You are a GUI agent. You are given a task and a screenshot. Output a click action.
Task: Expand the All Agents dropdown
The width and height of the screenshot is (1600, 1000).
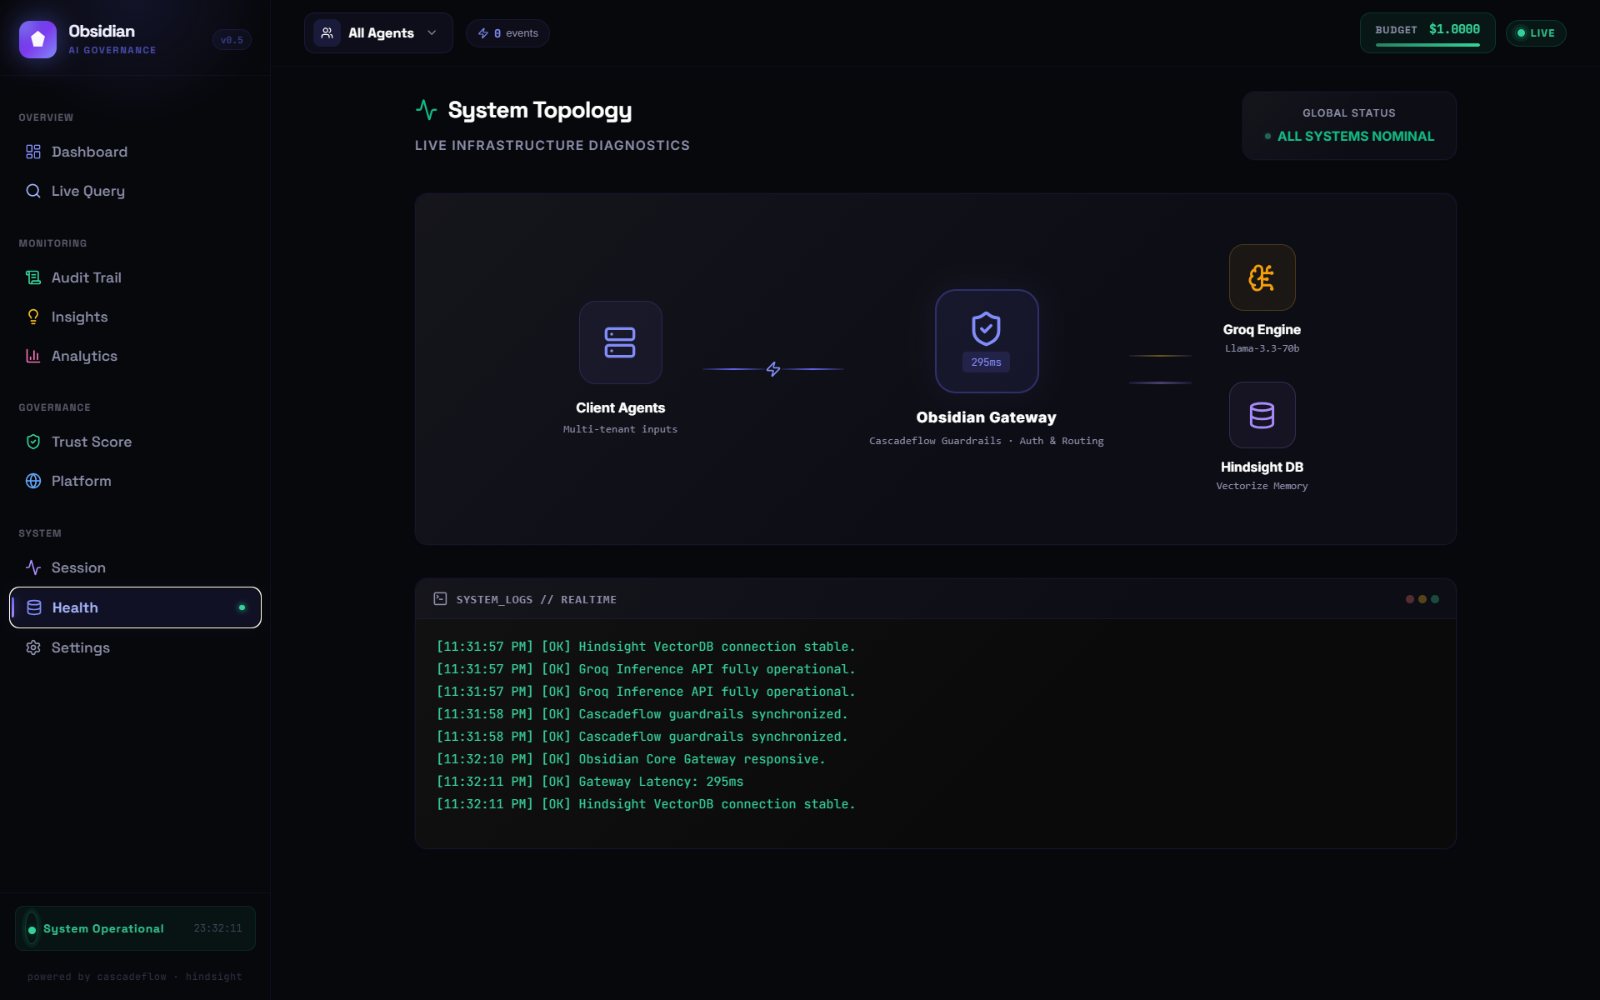[x=378, y=33]
